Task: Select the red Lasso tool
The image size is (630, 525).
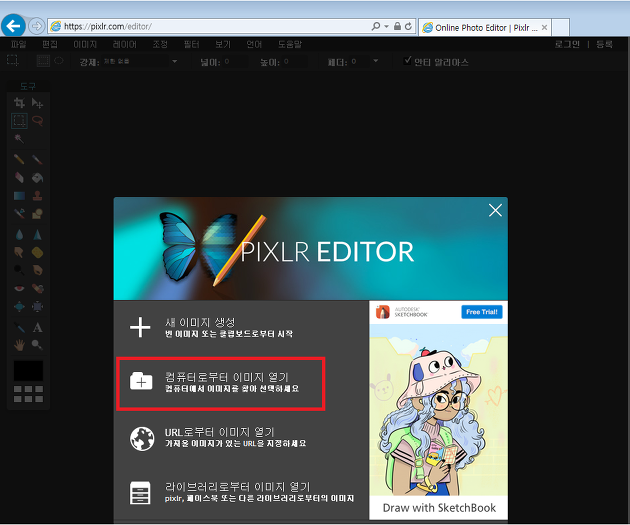Action: click(37, 121)
